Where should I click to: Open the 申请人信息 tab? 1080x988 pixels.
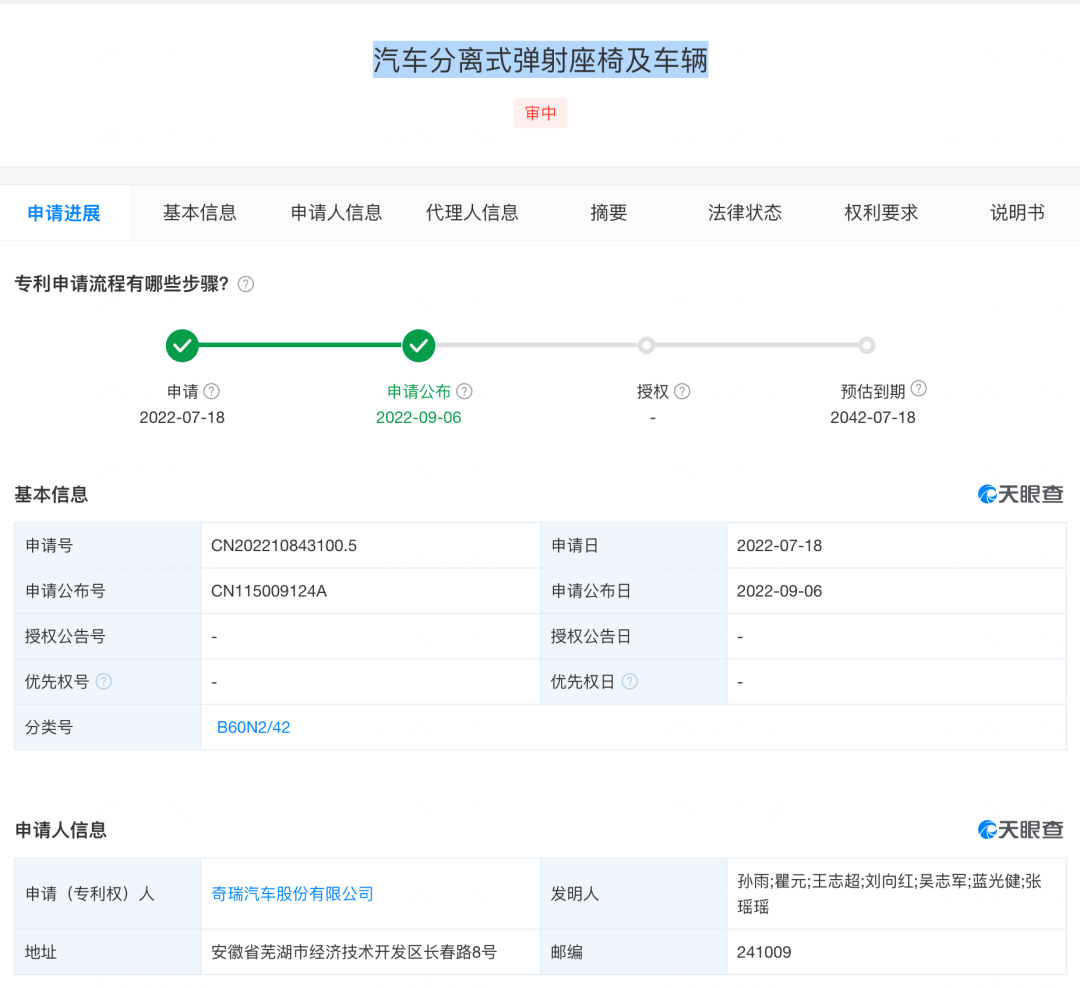coord(336,213)
